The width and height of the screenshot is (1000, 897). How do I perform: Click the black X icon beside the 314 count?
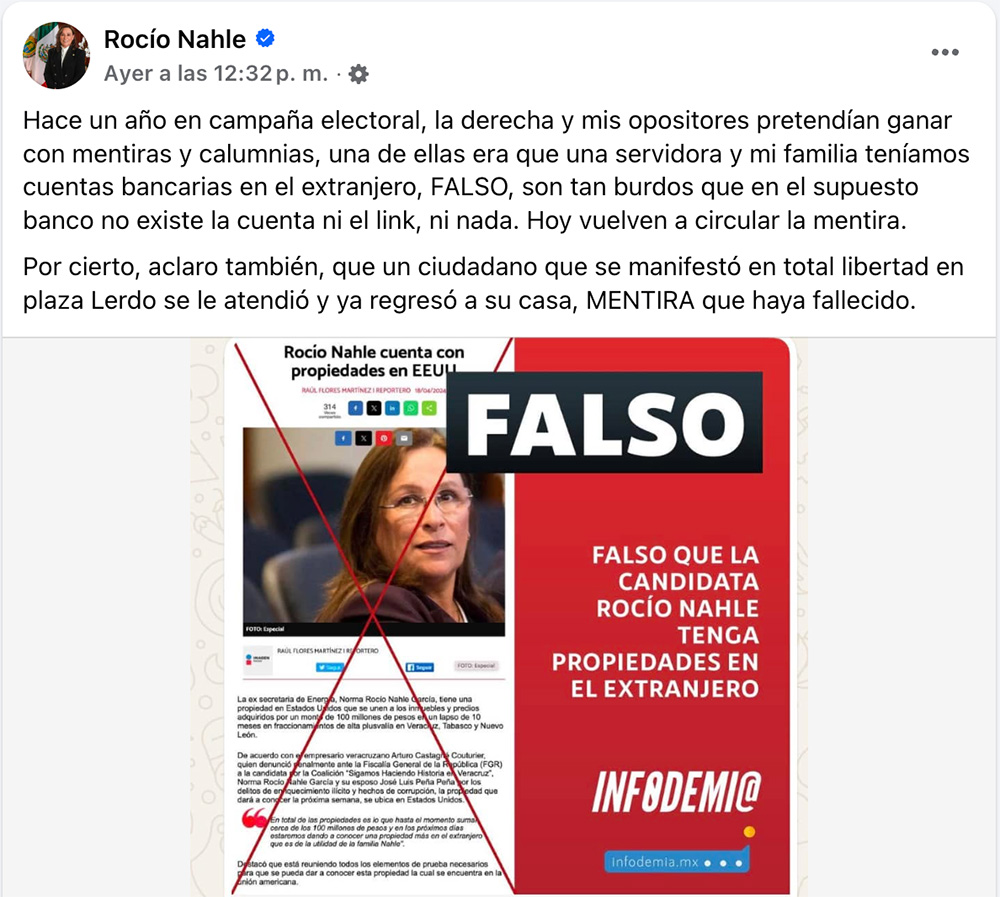click(374, 408)
